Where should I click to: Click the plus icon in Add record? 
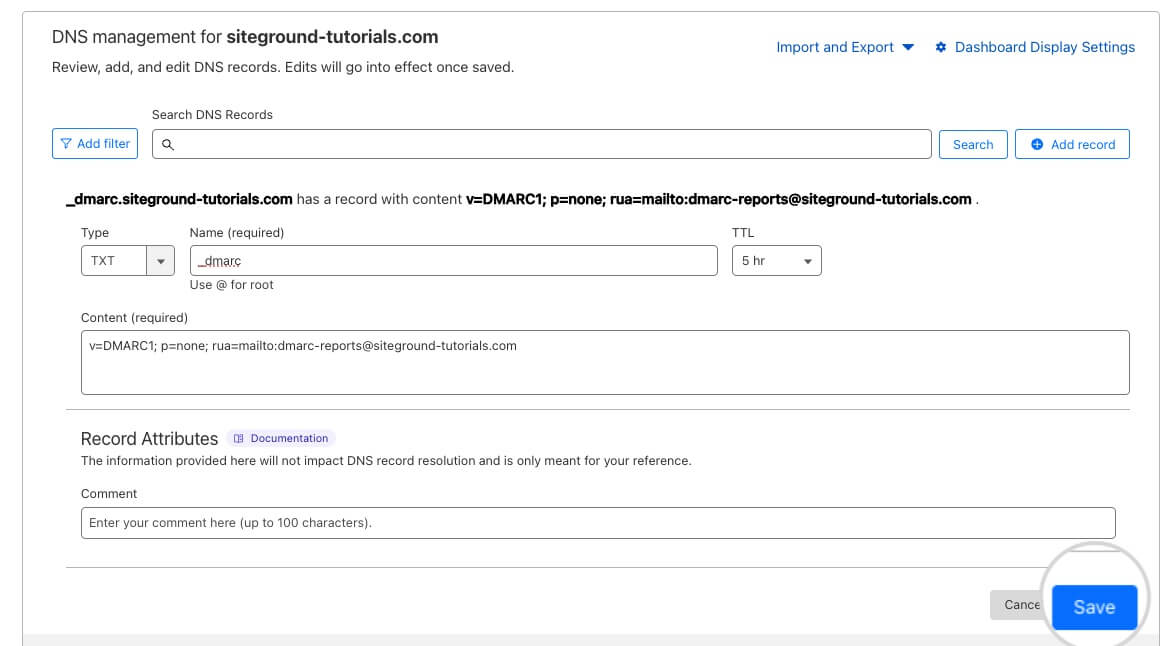click(x=1037, y=144)
